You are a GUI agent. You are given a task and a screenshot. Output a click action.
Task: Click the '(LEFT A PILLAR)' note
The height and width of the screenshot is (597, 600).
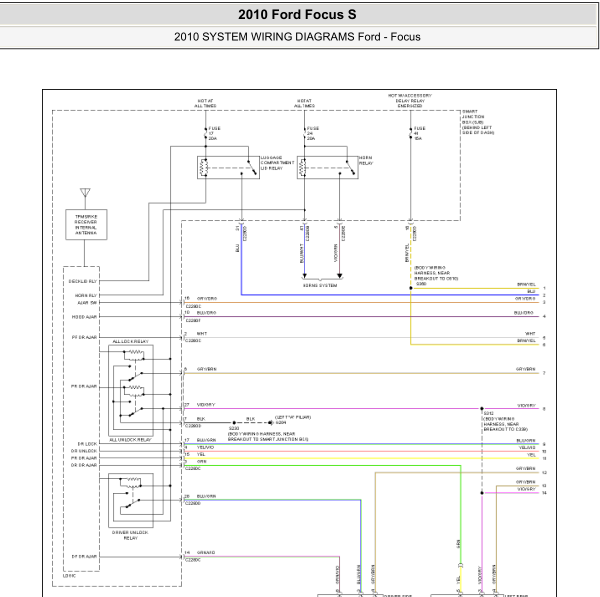click(293, 417)
